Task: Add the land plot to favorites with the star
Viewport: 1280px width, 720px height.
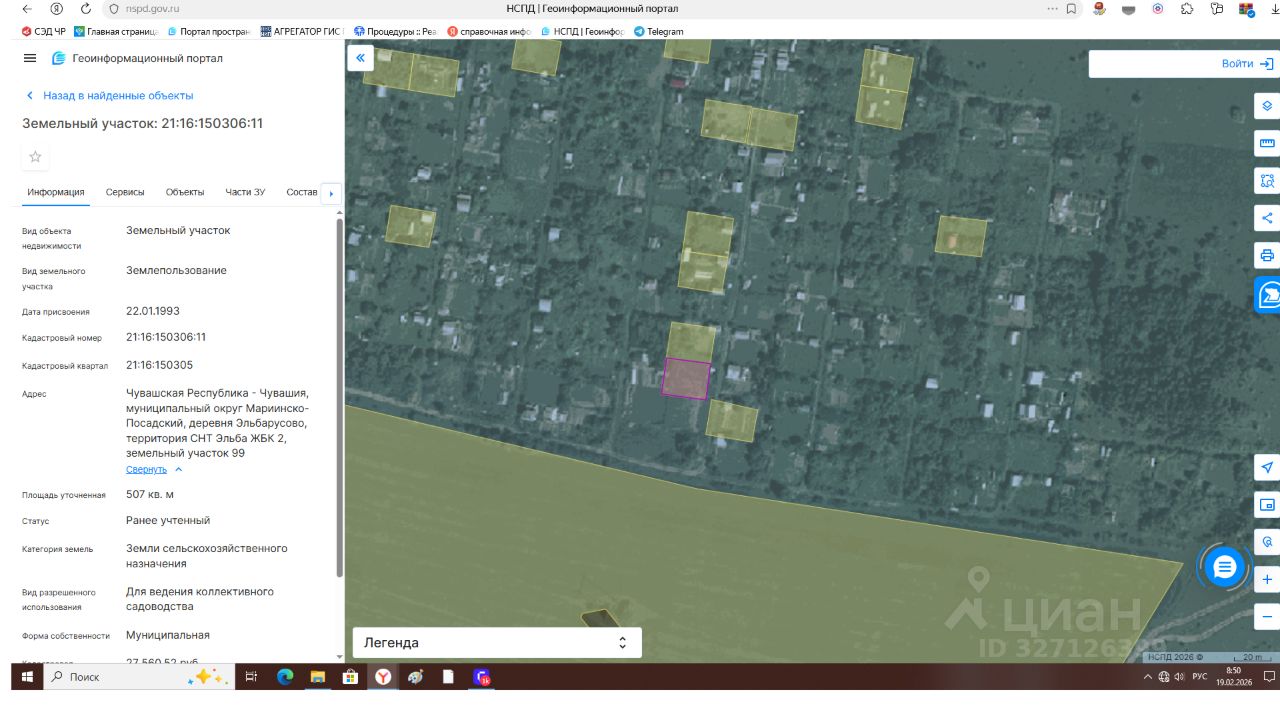Action: point(35,156)
